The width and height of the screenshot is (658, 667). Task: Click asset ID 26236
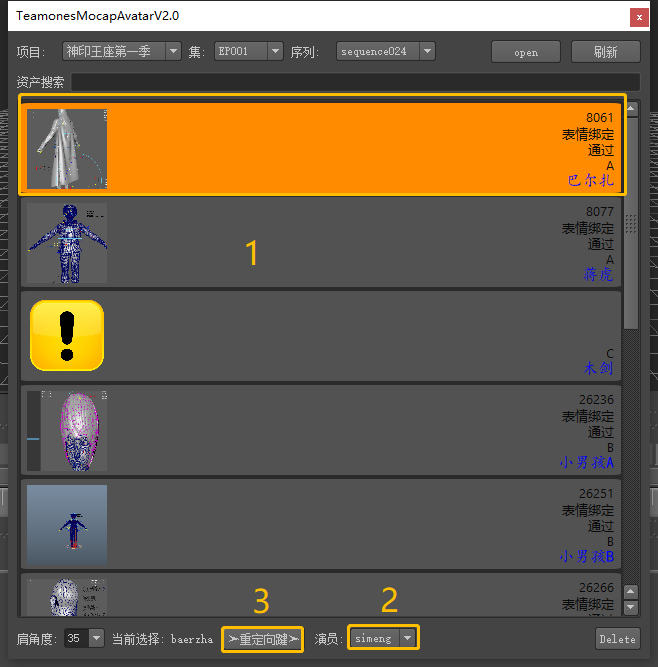pos(596,400)
